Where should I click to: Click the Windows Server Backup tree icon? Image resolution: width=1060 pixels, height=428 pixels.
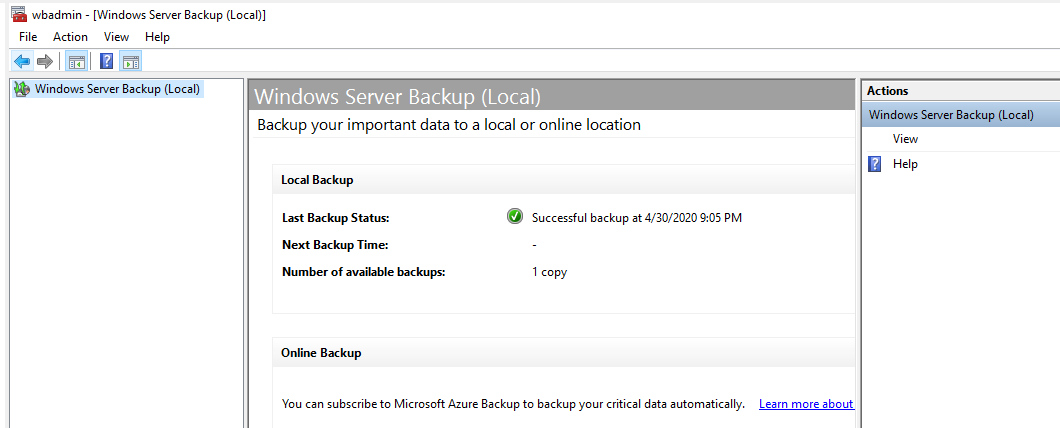tap(22, 89)
